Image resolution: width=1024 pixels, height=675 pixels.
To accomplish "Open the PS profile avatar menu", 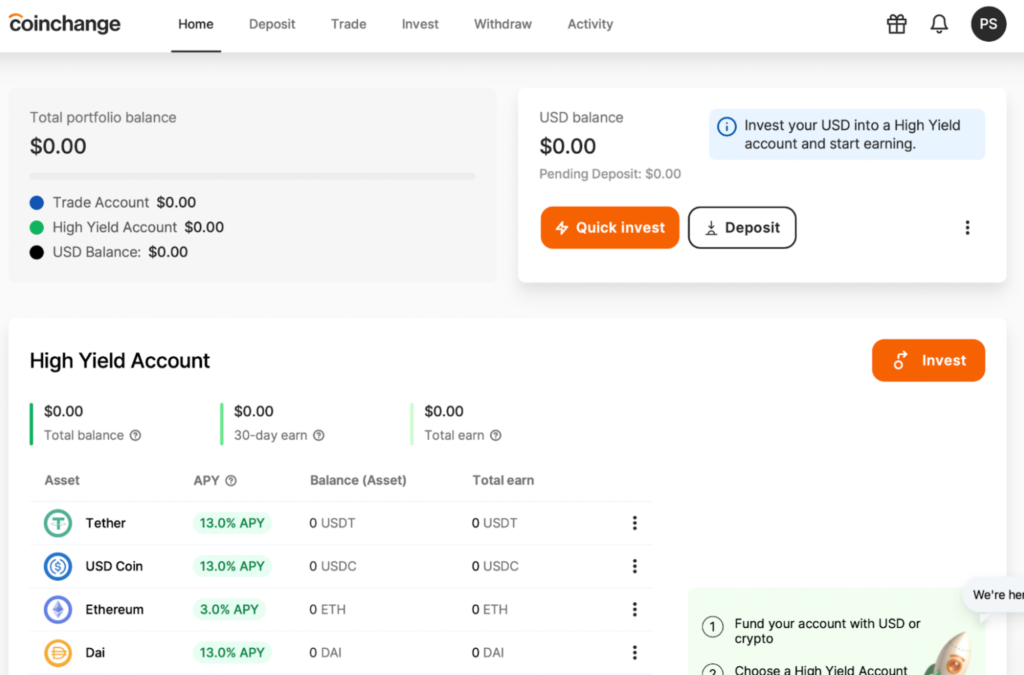I will (x=988, y=24).
